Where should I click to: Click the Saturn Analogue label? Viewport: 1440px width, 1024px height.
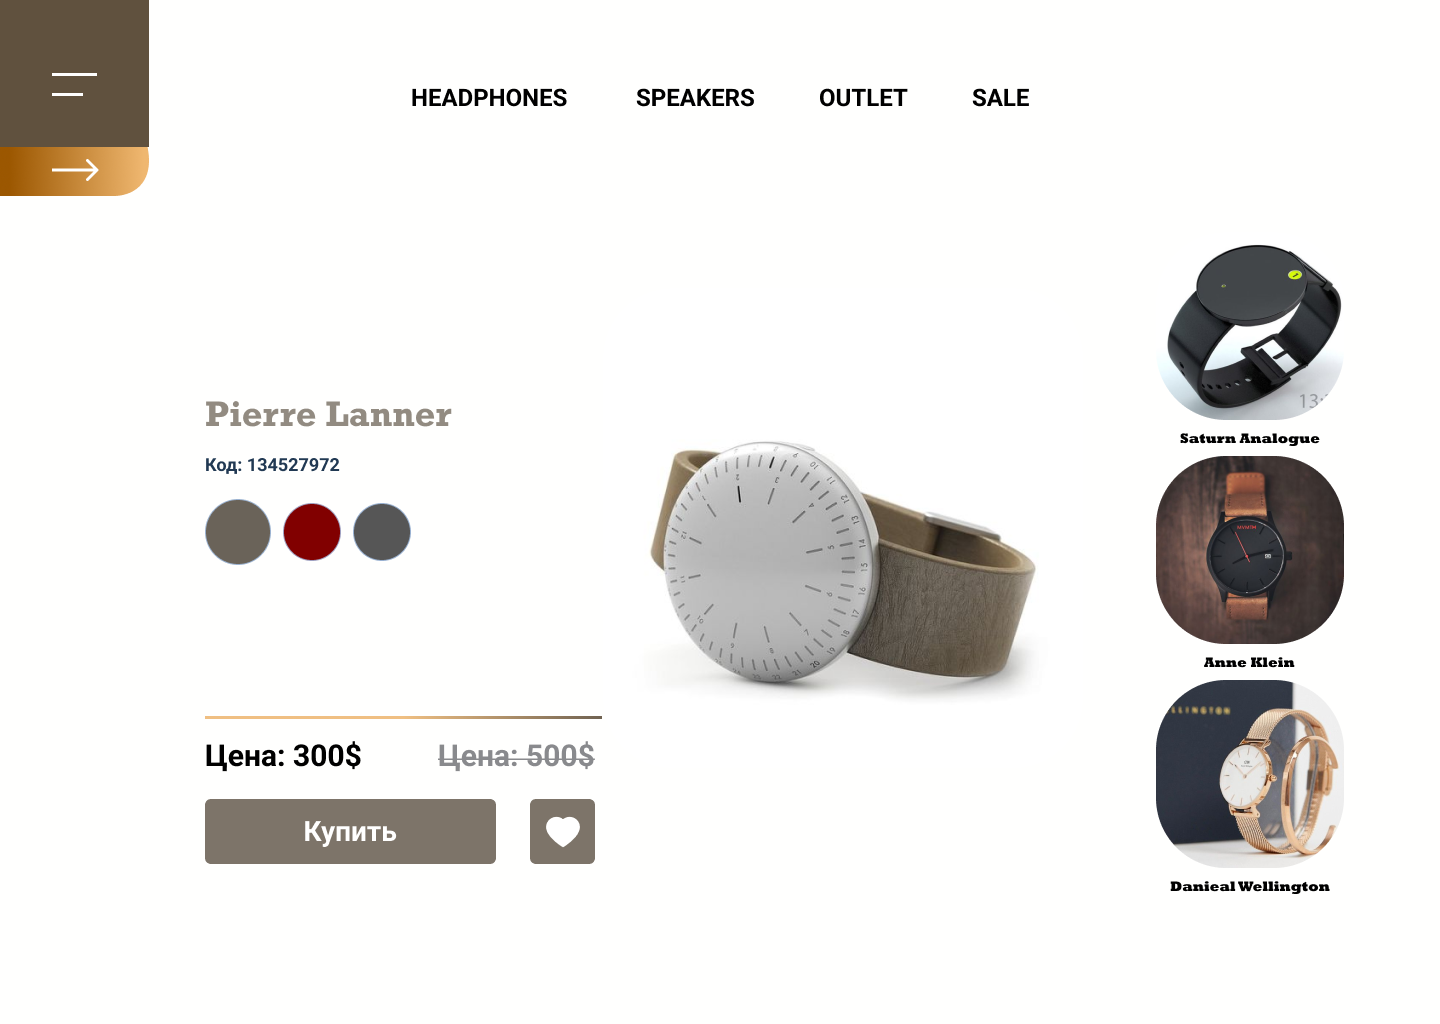click(1250, 438)
